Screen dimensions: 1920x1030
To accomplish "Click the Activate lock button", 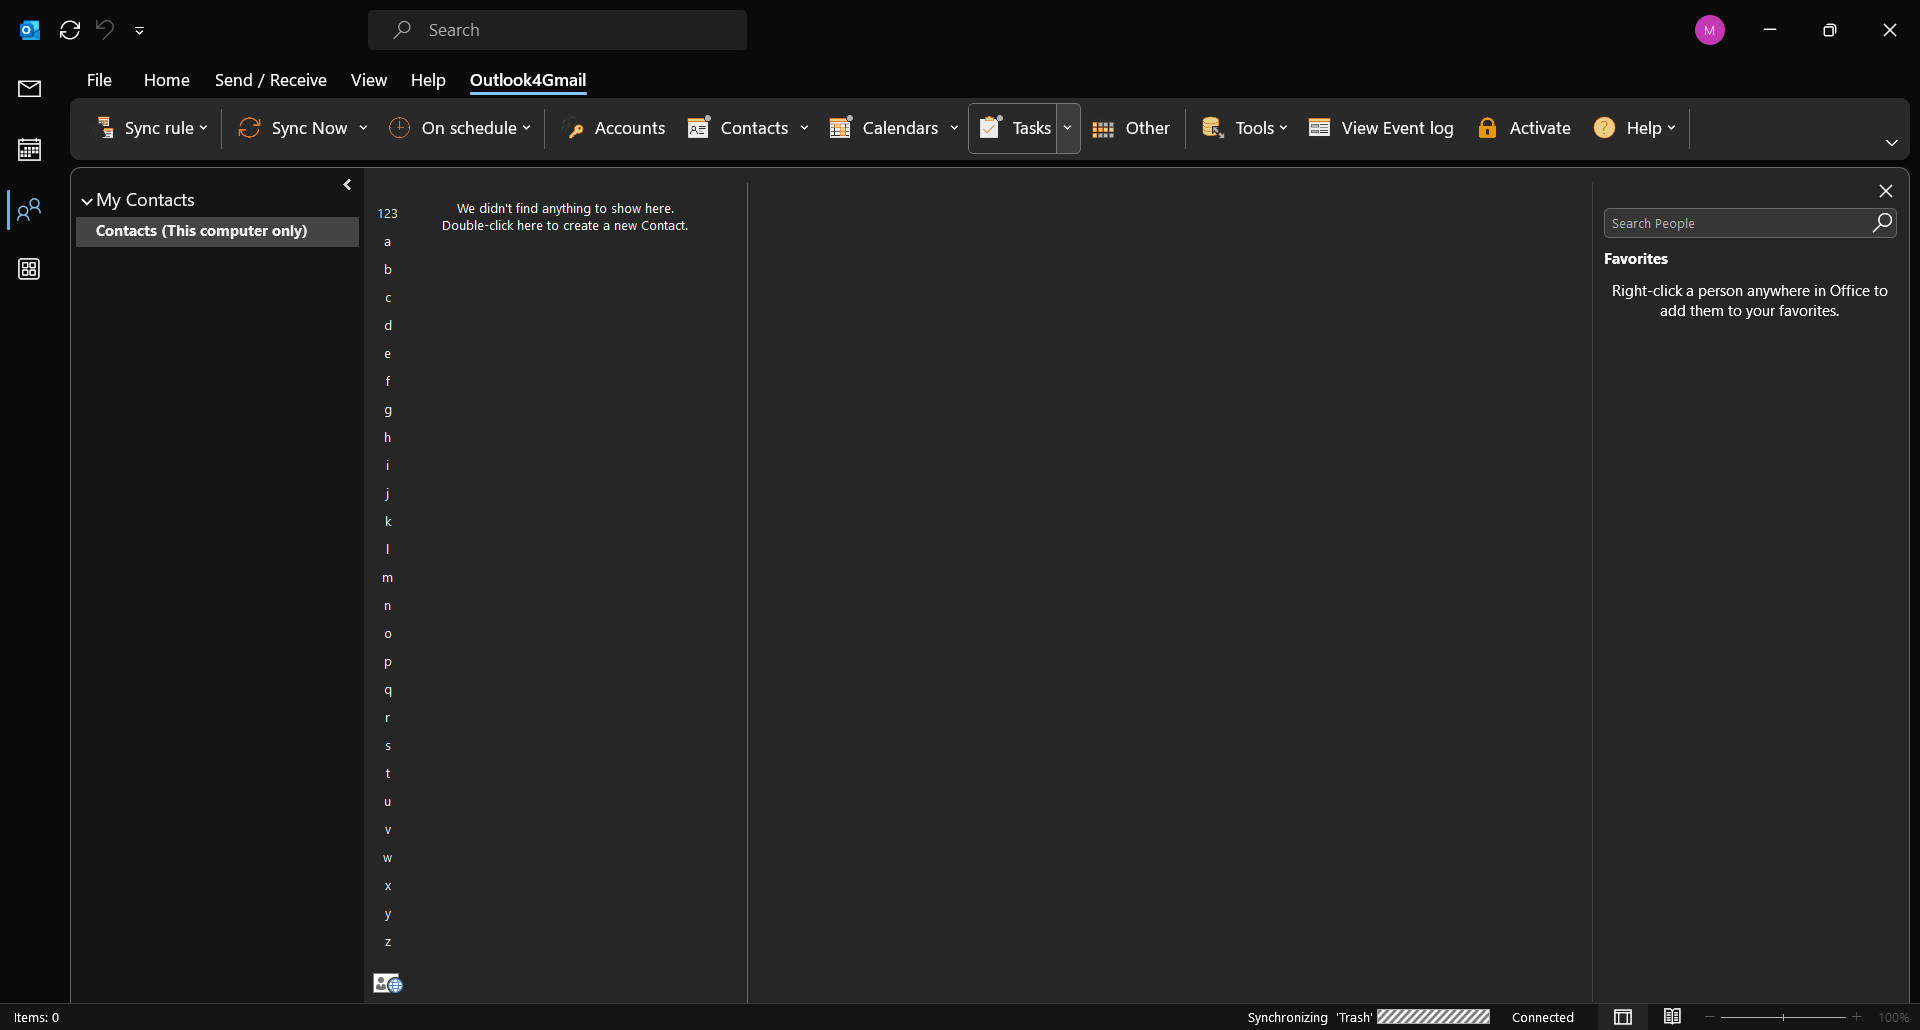I will tap(1524, 128).
